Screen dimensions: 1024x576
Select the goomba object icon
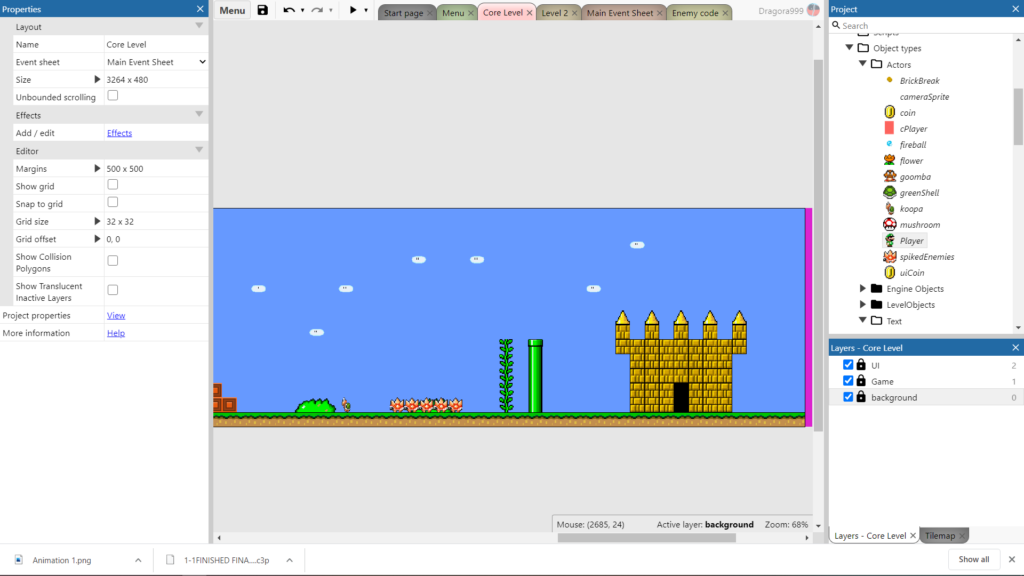tap(889, 176)
